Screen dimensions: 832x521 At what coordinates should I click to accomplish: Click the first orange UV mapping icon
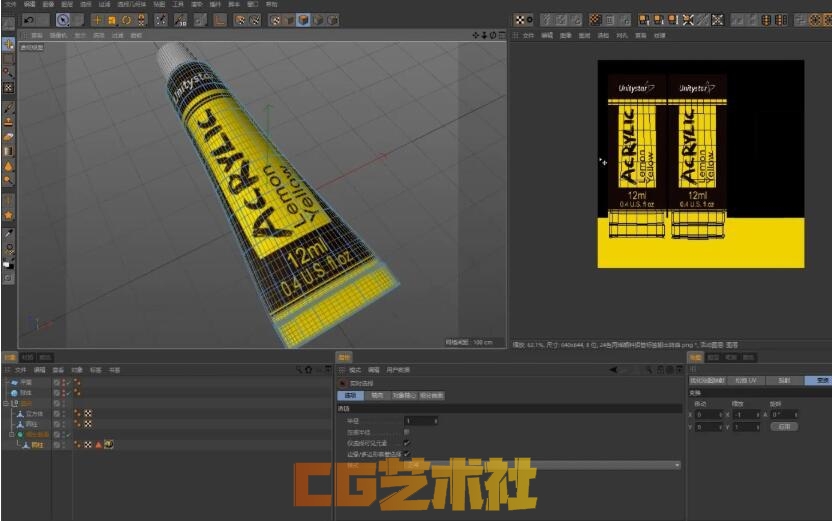pyautogui.click(x=644, y=20)
